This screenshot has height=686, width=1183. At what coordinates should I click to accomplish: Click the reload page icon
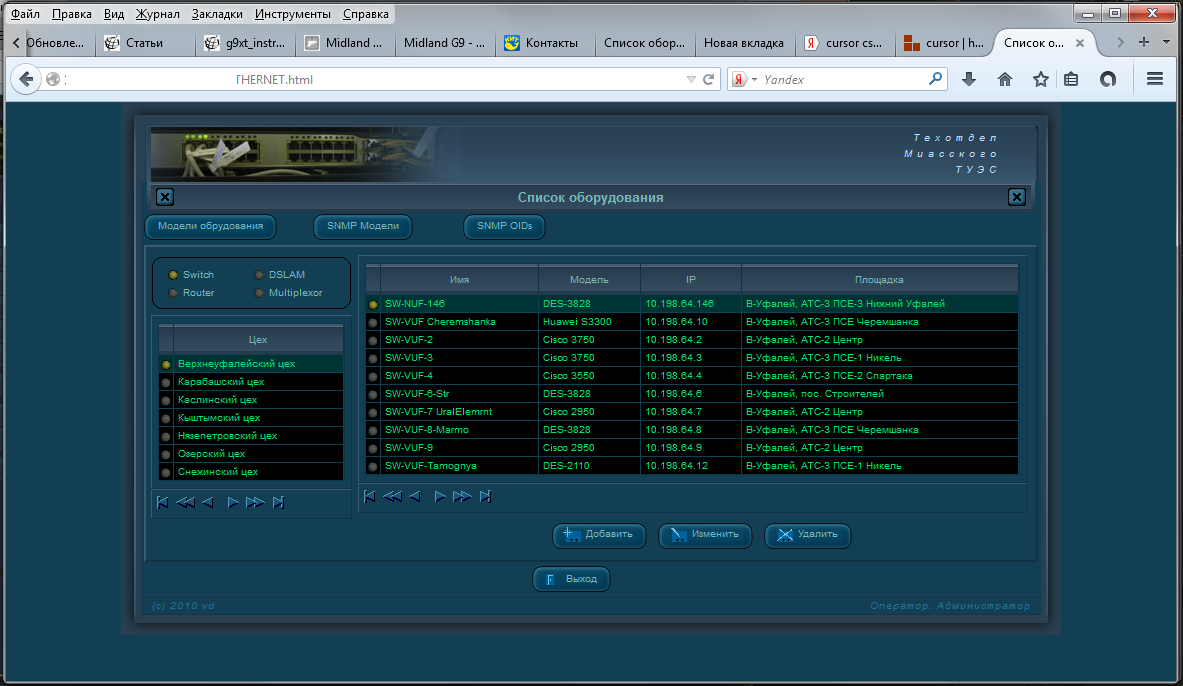[x=709, y=79]
